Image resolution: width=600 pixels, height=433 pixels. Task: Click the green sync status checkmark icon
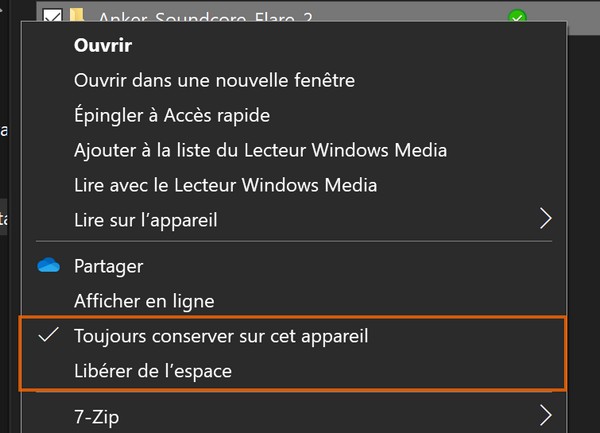(517, 16)
